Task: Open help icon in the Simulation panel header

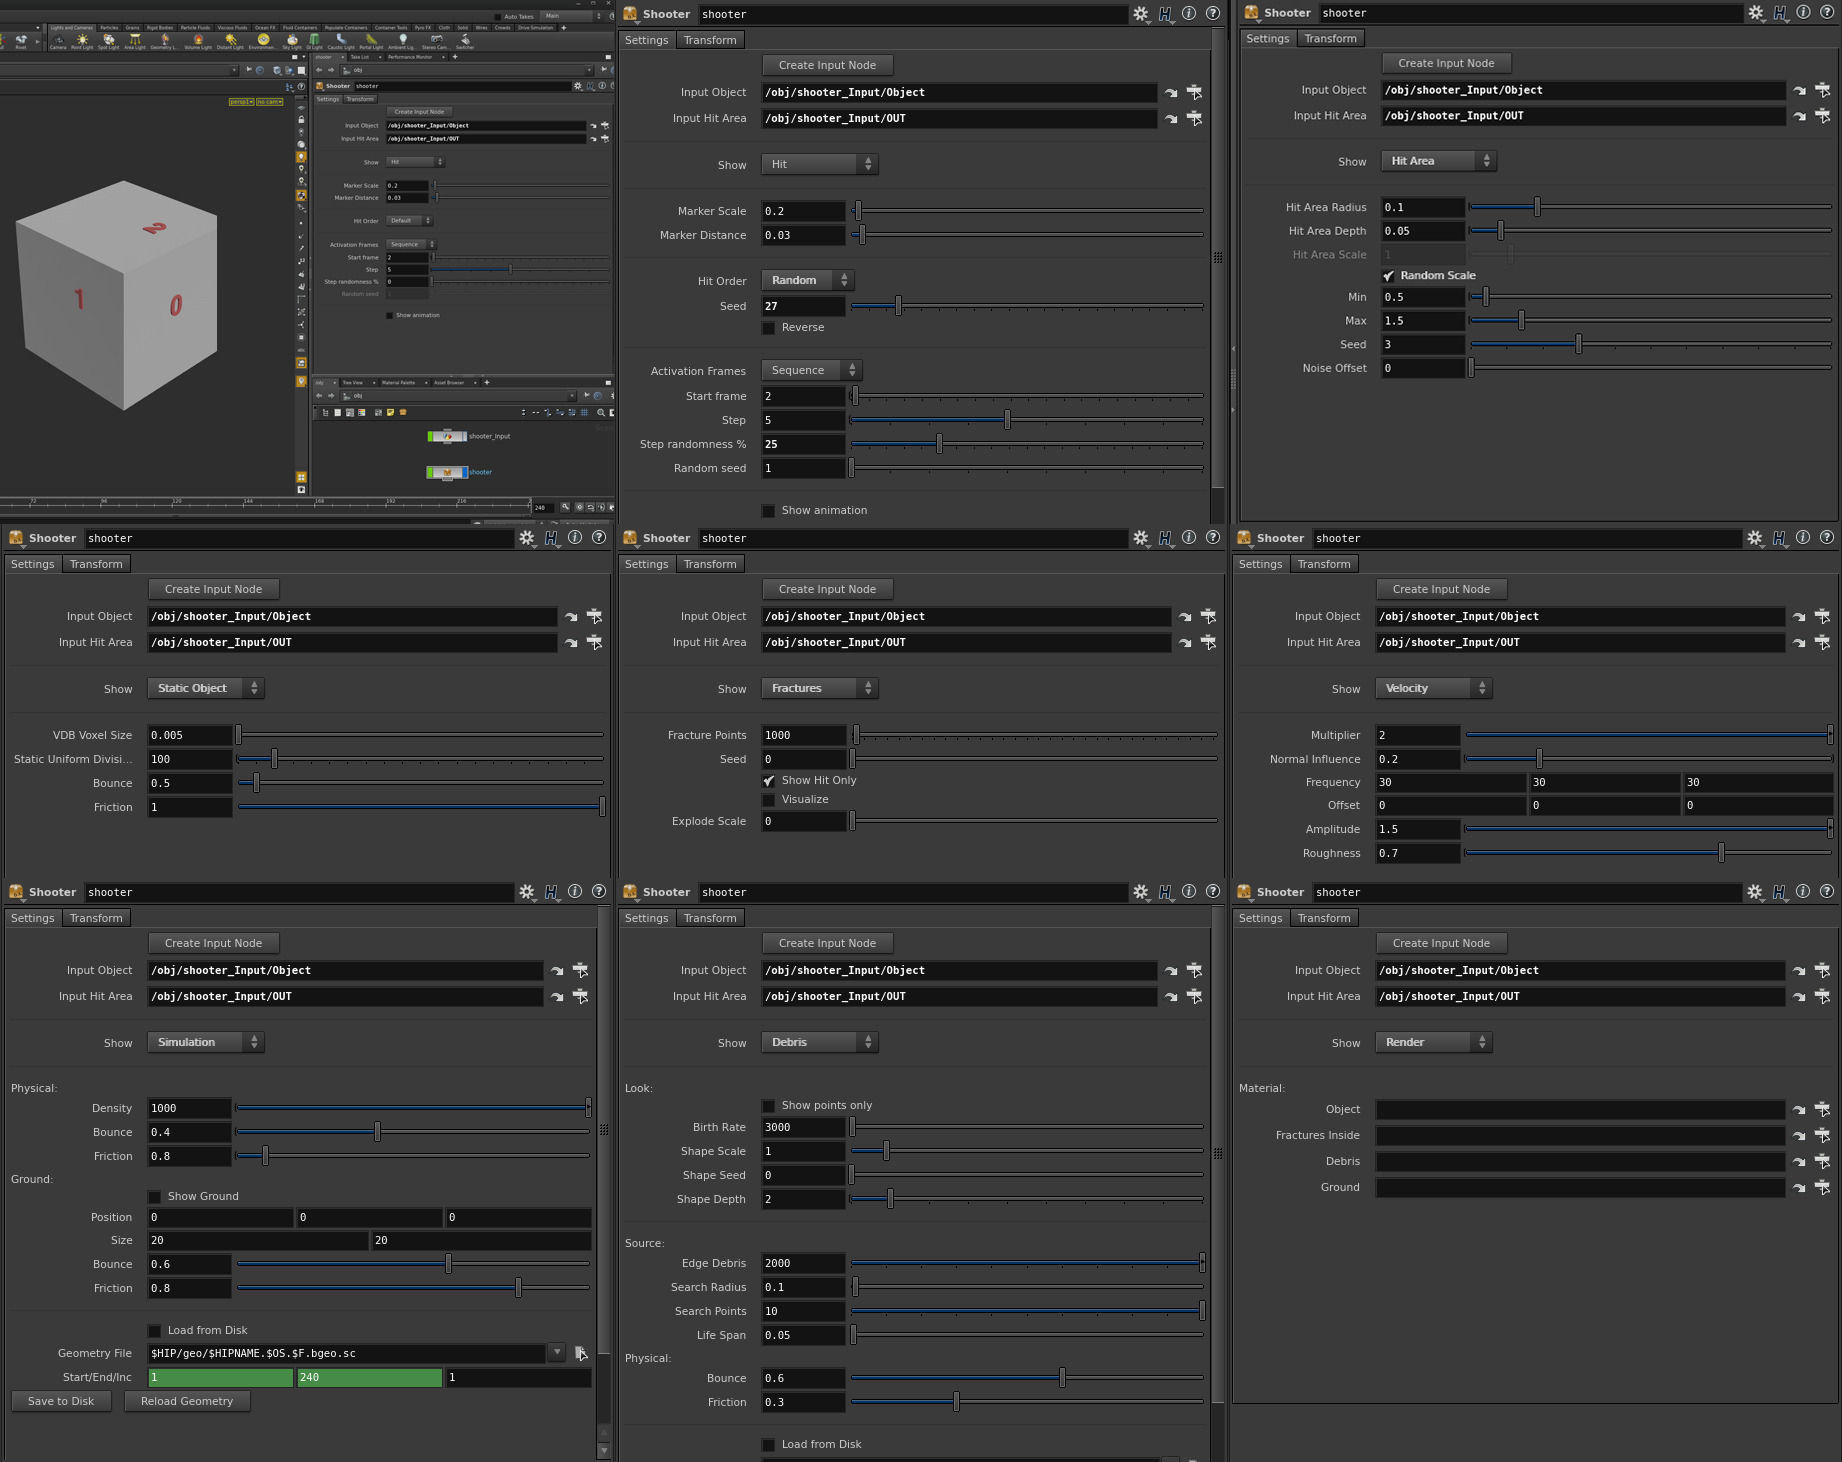Action: (598, 891)
